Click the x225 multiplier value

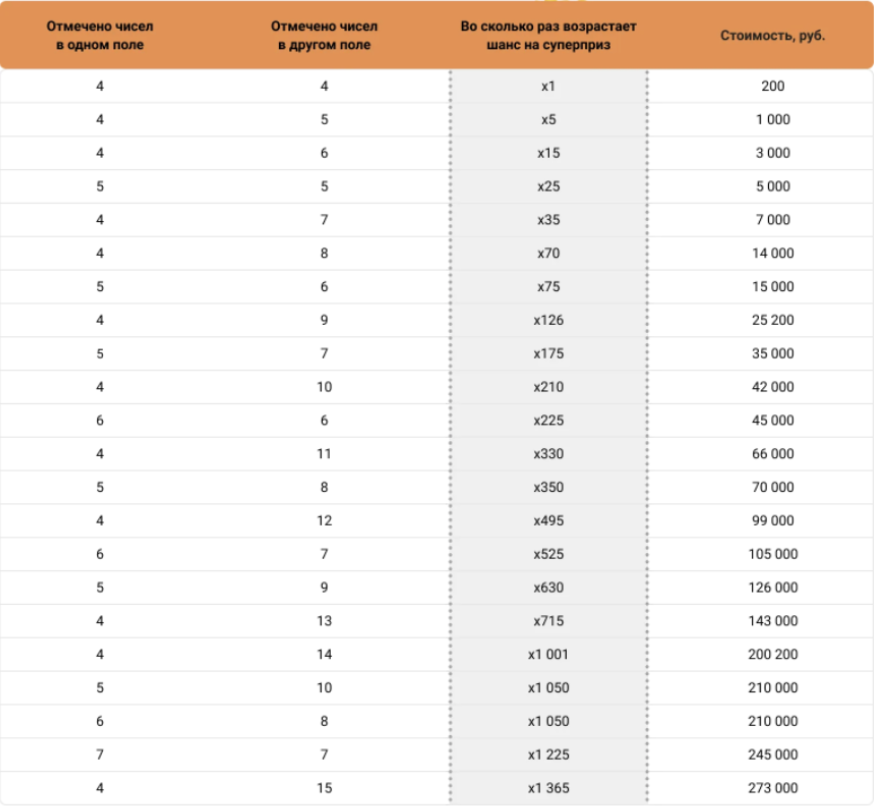pyautogui.click(x=548, y=421)
